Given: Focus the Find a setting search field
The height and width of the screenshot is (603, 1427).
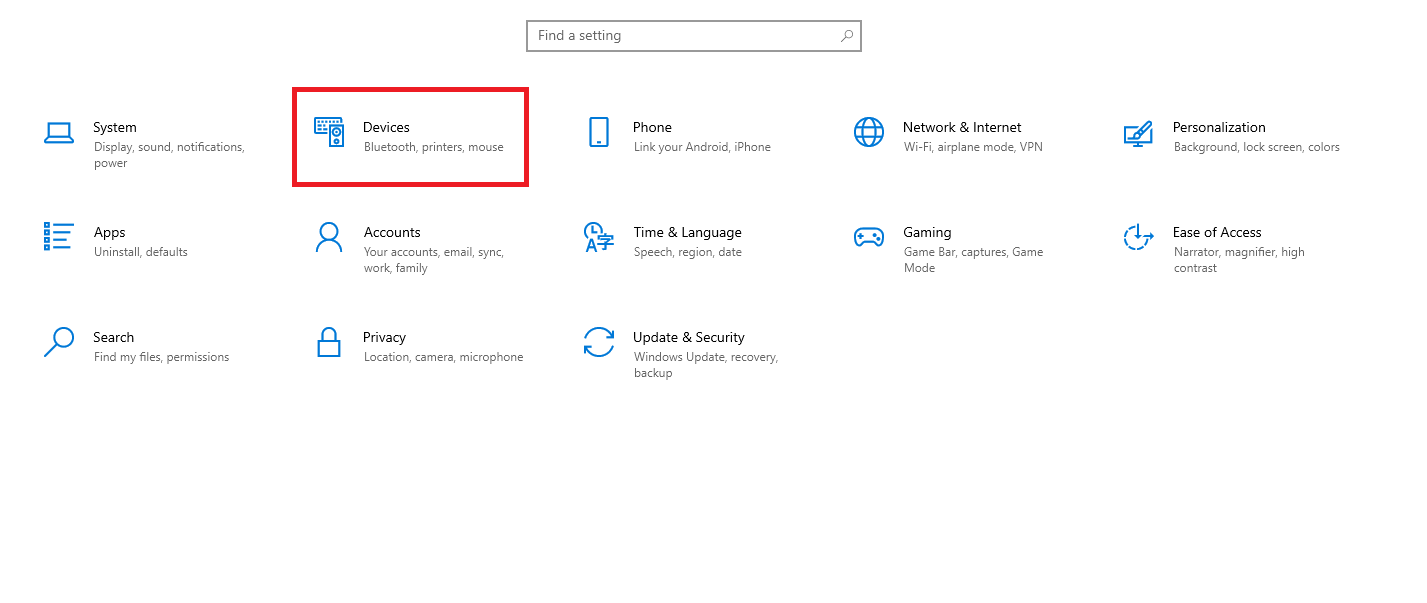Looking at the screenshot, I should [694, 36].
